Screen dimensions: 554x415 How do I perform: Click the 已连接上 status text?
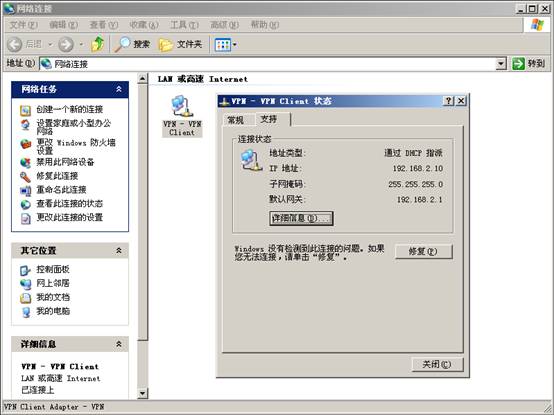pyautogui.click(x=38, y=390)
